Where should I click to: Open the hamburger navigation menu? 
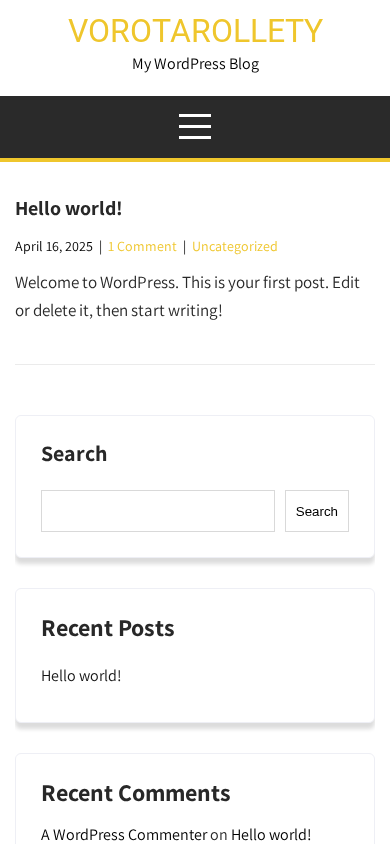(195, 126)
